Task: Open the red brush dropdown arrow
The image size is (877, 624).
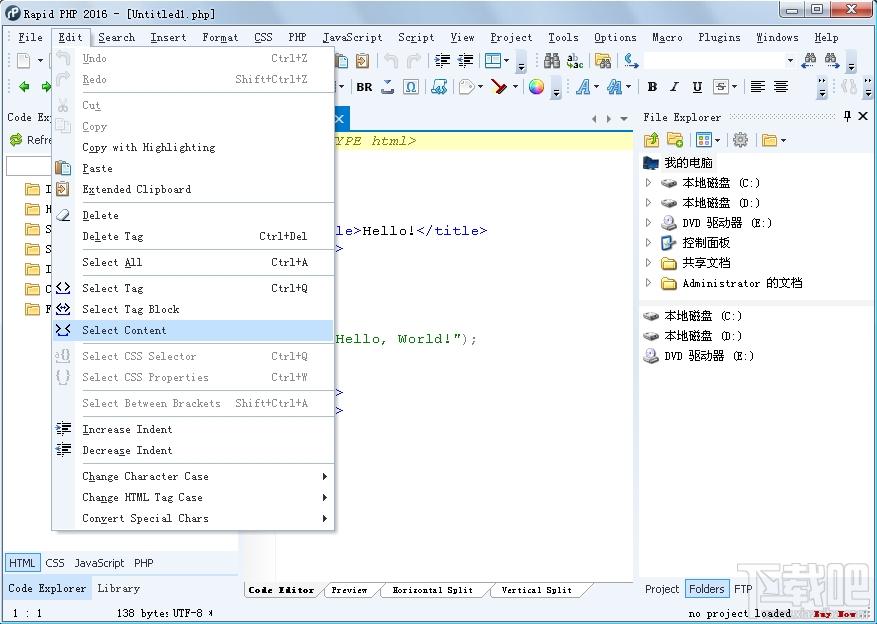Action: click(515, 87)
